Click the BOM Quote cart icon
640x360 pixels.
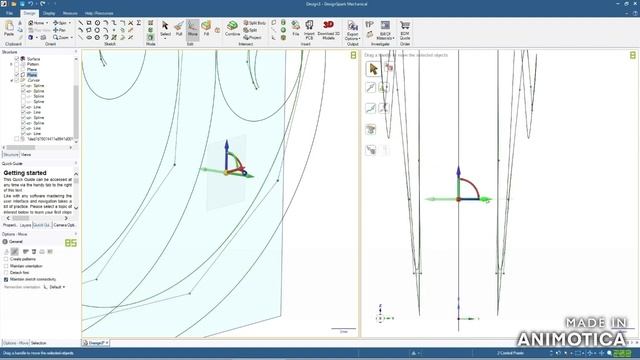coord(405,30)
